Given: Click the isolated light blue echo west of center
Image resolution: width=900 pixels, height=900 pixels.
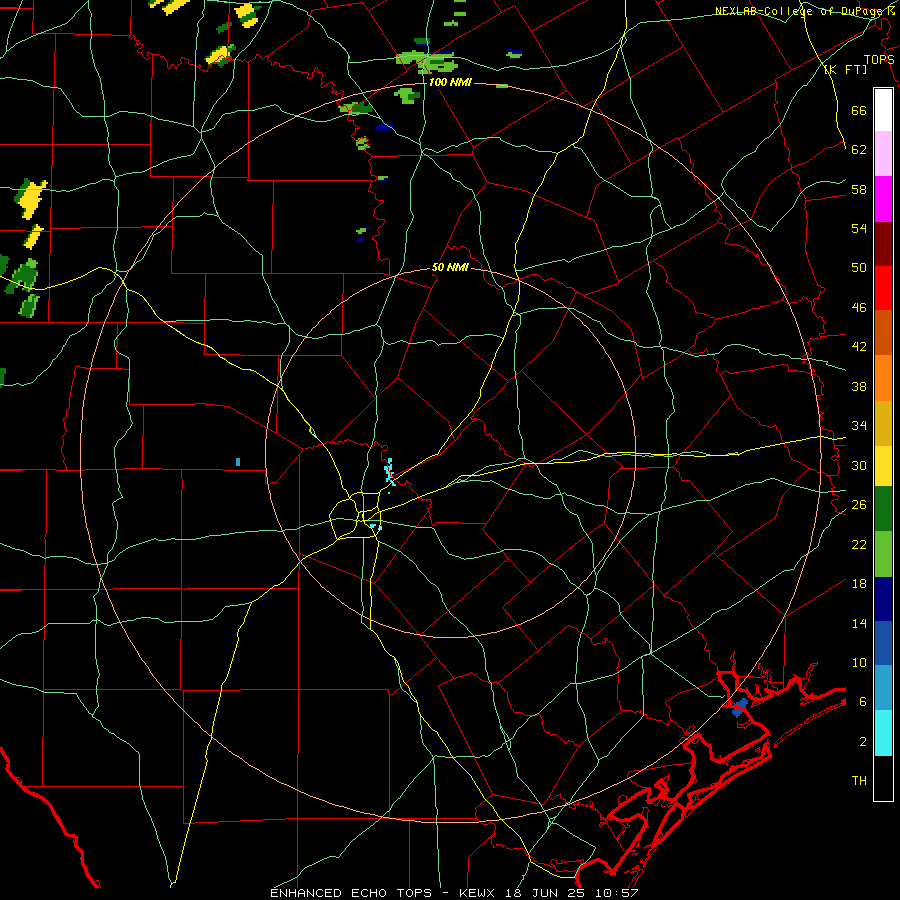Looking at the screenshot, I should point(238,462).
